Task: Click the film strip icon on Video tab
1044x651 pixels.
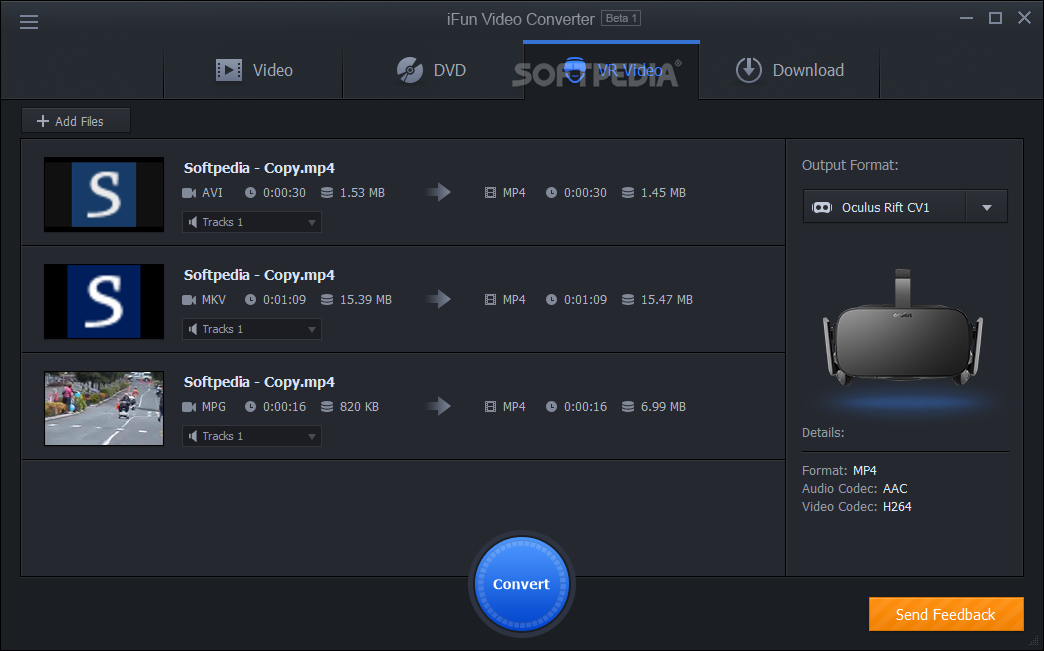Action: coord(229,70)
